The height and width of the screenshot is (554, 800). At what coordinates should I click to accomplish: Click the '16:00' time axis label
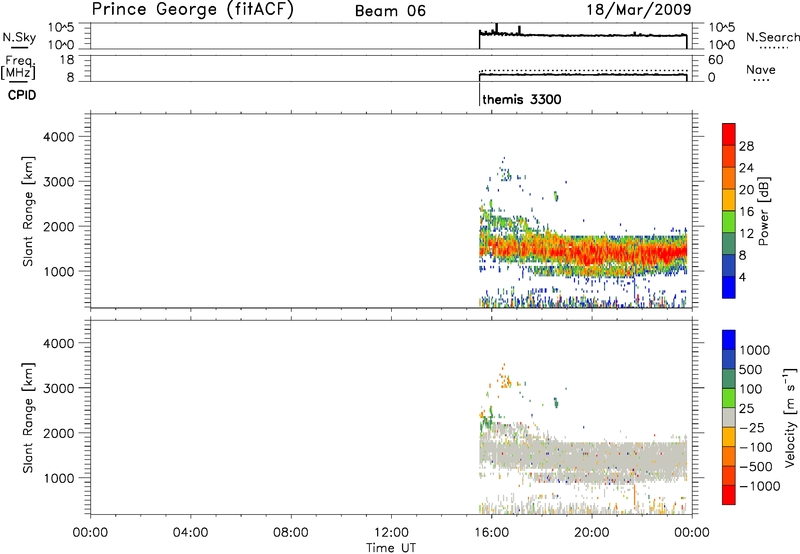point(491,533)
